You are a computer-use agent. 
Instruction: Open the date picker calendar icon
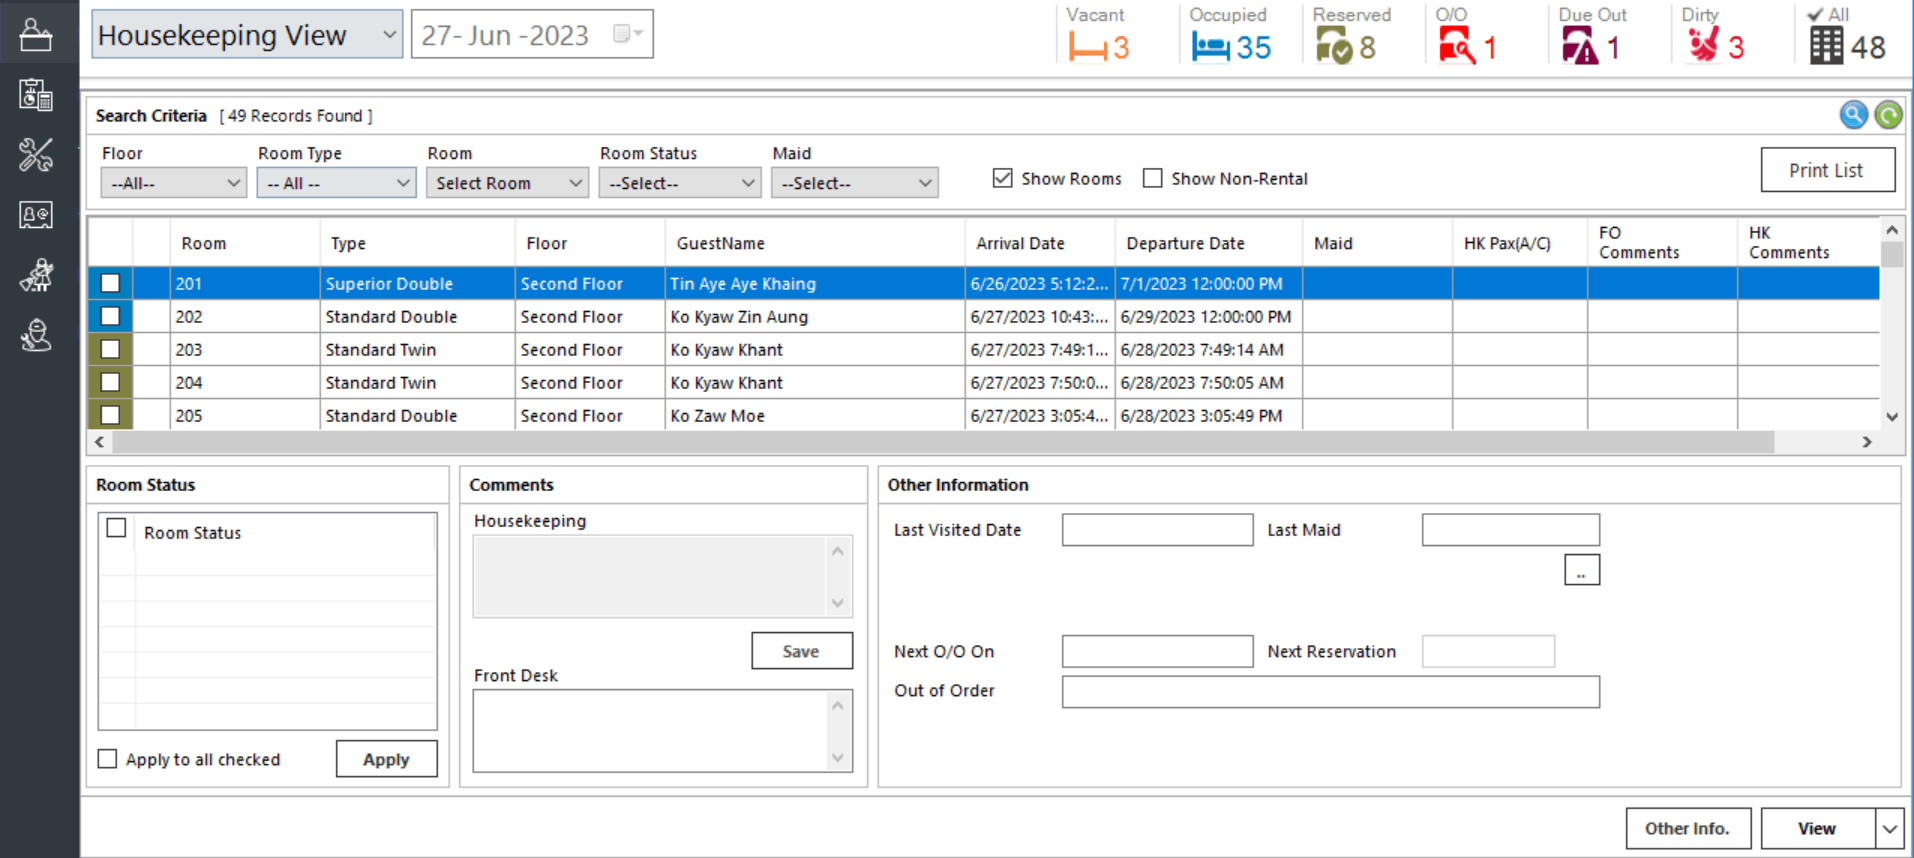tap(628, 34)
